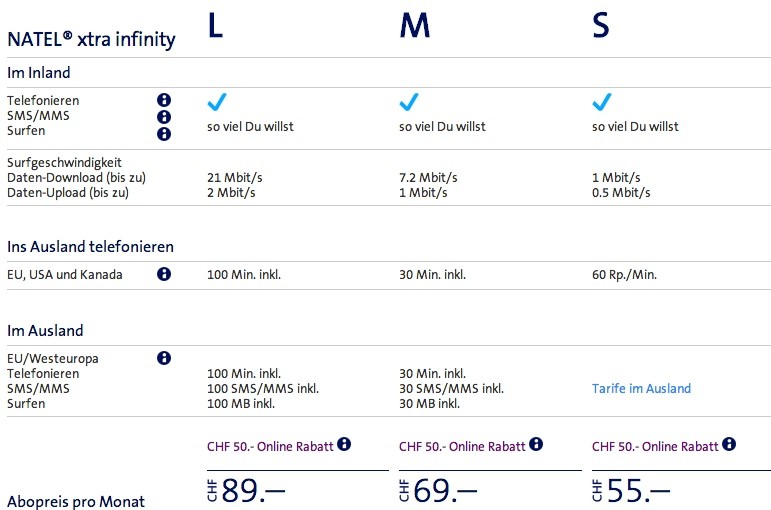The height and width of the screenshot is (510, 771).
Task: Click info icon next to SMS/MMS
Action: 164,117
